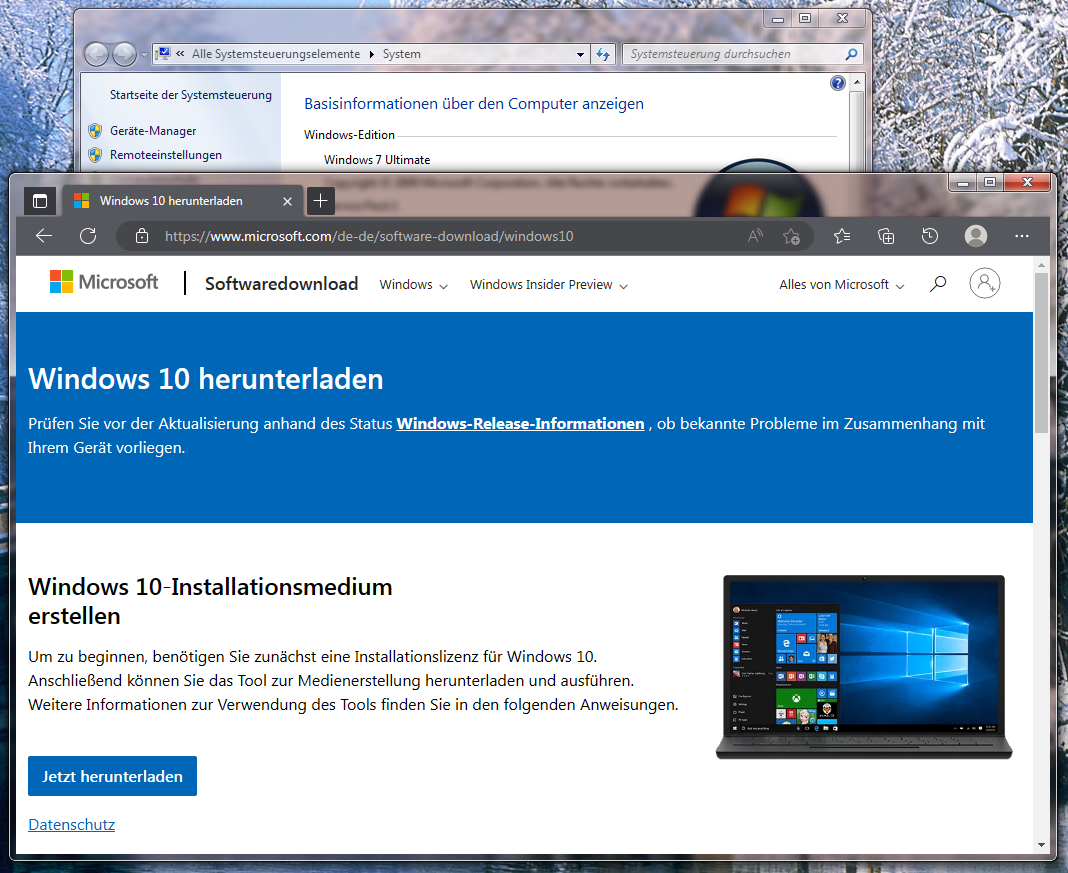Click the Edge address bar URL

click(x=368, y=236)
